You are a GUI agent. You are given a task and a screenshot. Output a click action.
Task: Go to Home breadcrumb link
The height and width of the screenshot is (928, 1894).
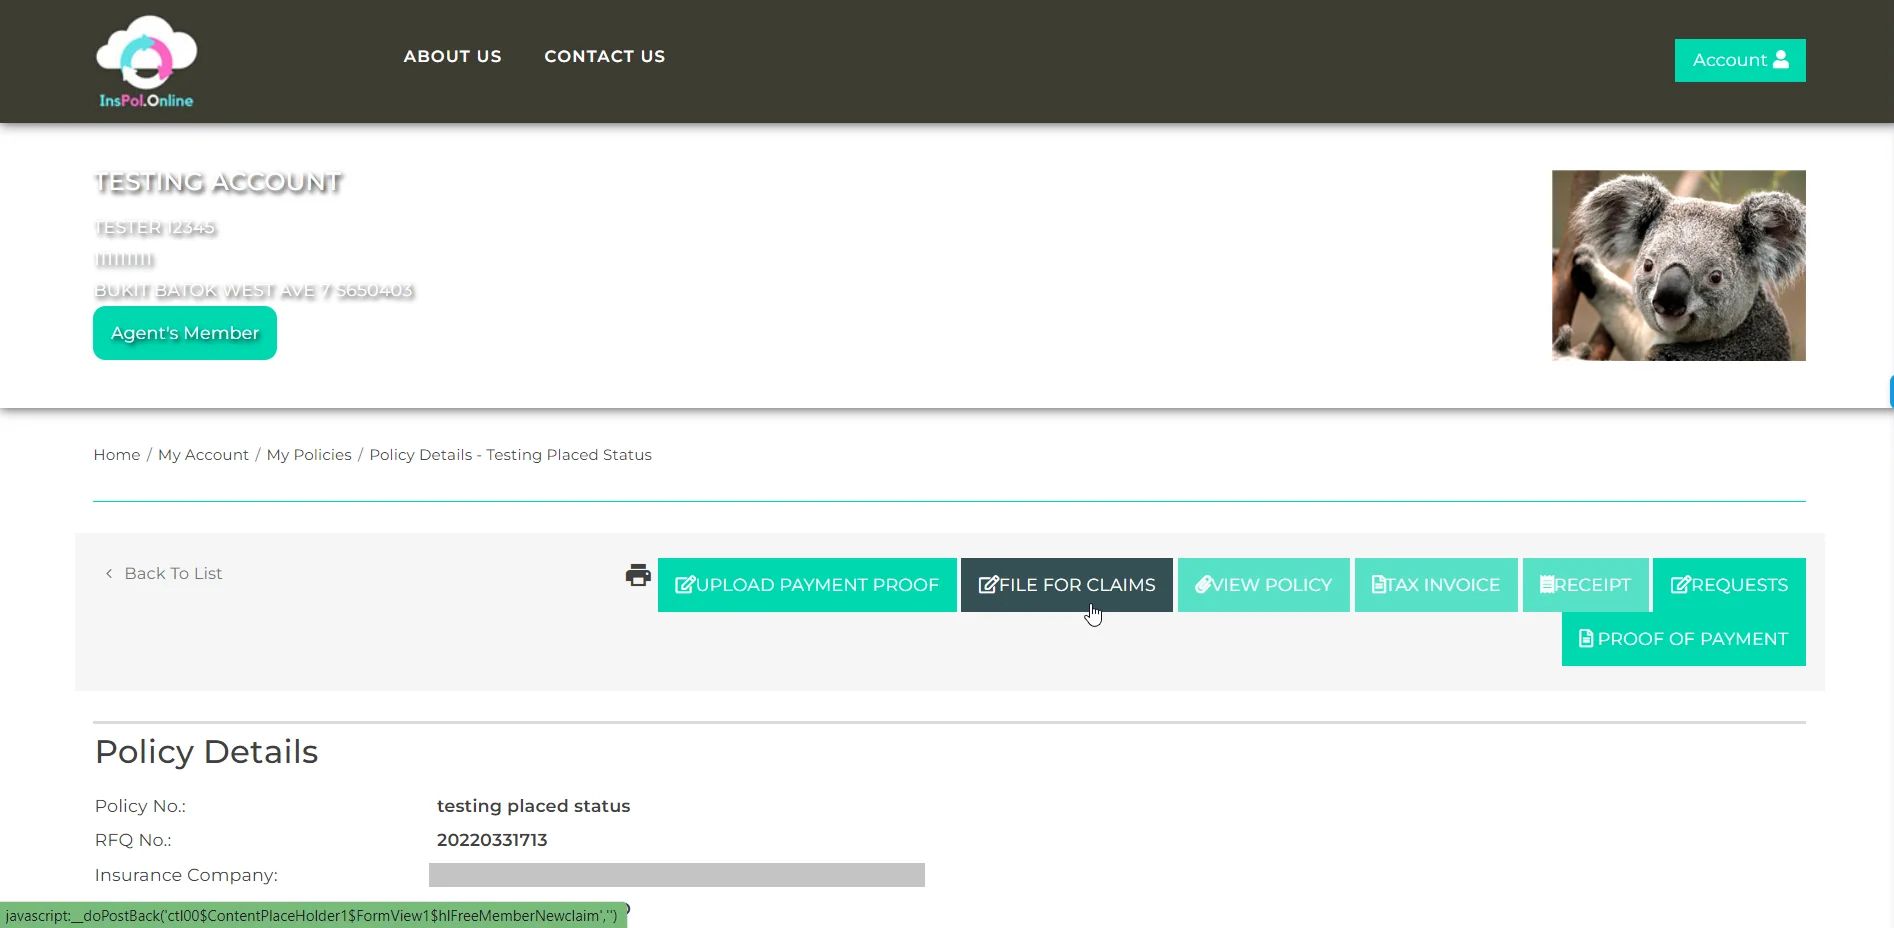point(117,455)
